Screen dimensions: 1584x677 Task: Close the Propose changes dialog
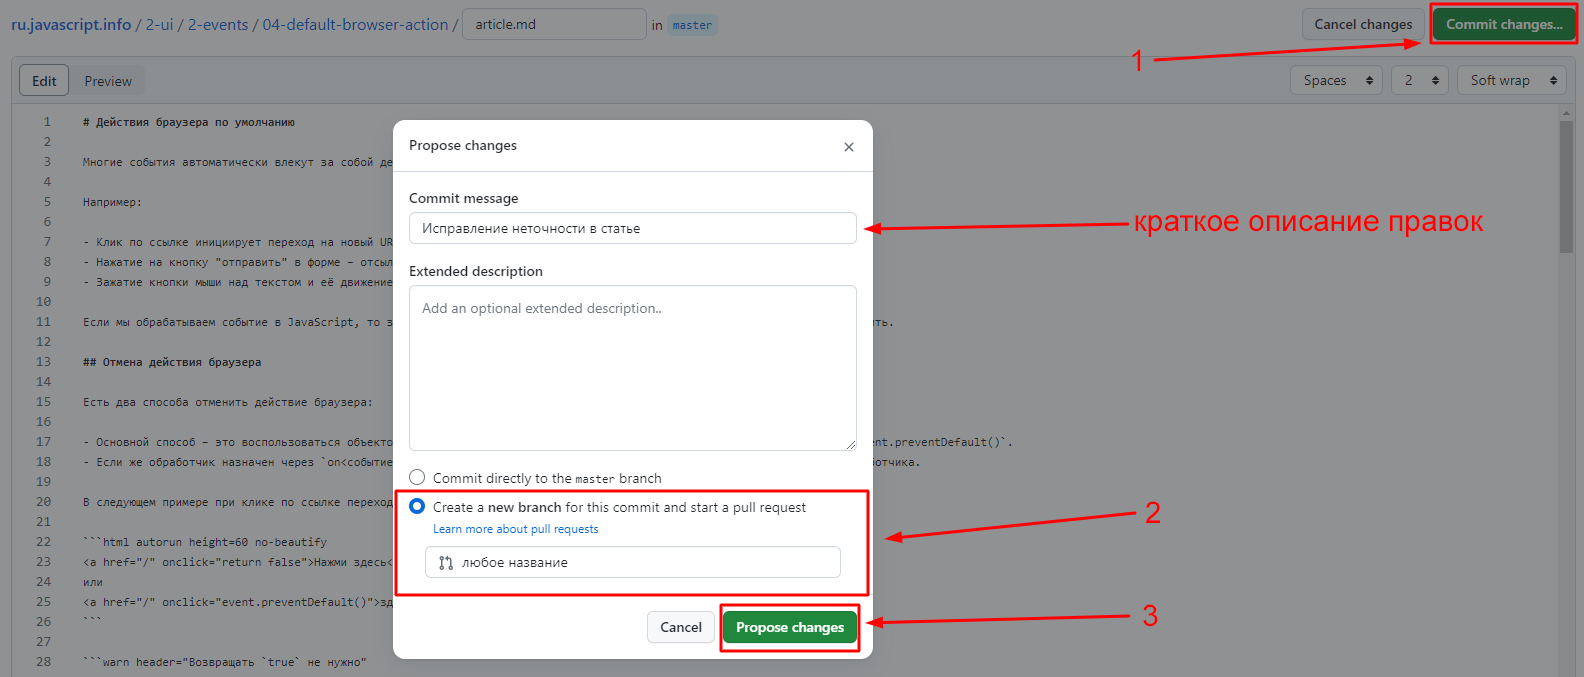[x=848, y=147]
